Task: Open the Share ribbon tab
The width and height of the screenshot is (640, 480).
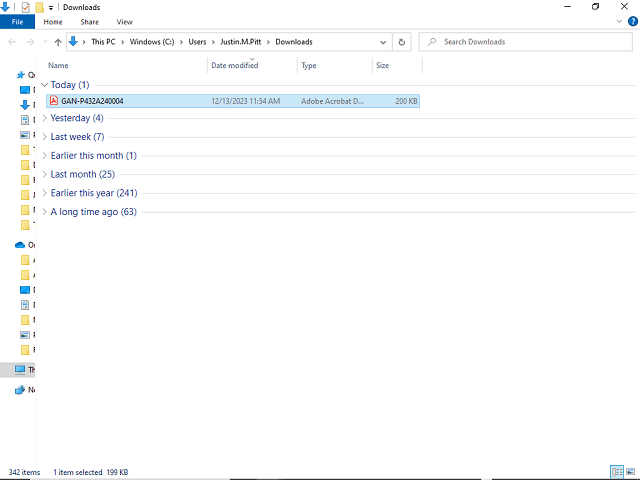Action: [x=89, y=21]
